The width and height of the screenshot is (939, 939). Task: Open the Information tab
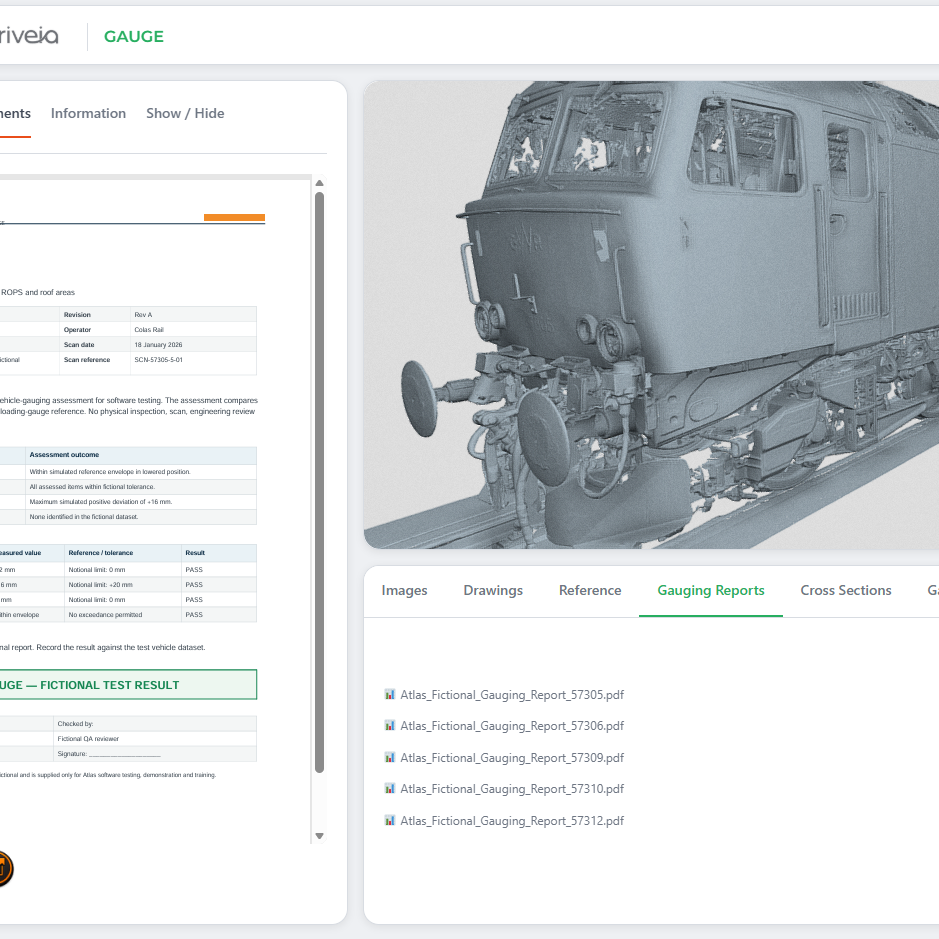tap(88, 113)
